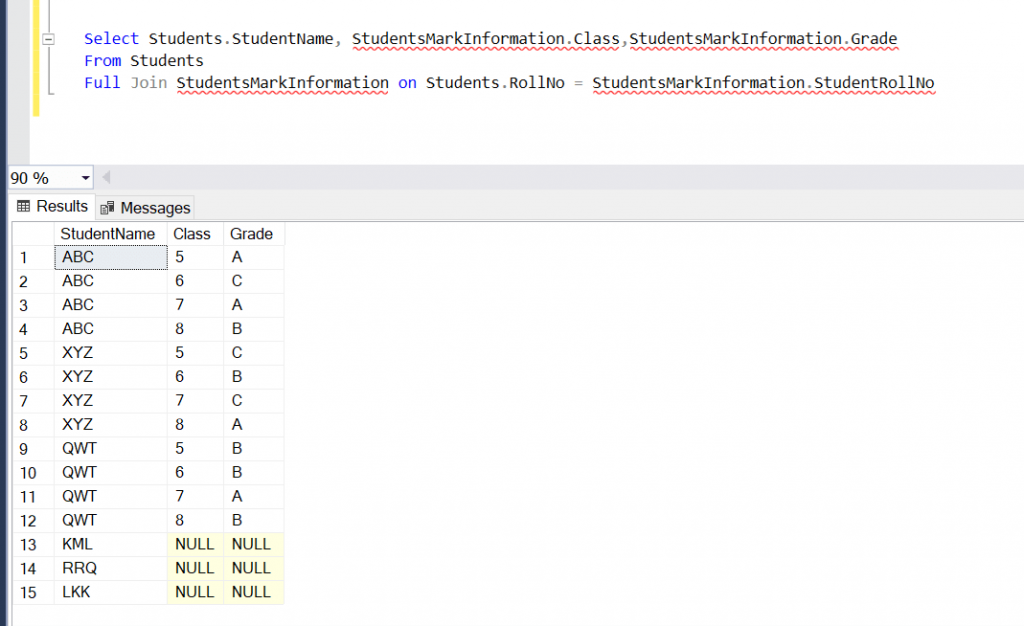Select row header 13 in the results grid

[x=30, y=544]
